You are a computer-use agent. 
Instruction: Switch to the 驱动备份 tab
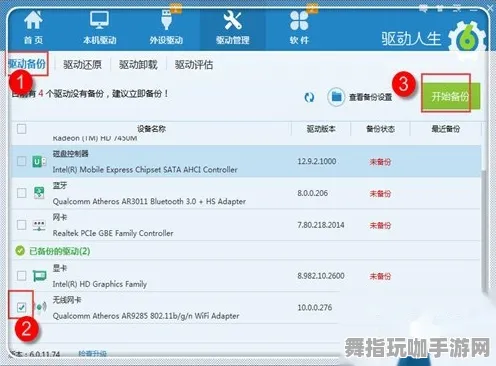click(27, 64)
